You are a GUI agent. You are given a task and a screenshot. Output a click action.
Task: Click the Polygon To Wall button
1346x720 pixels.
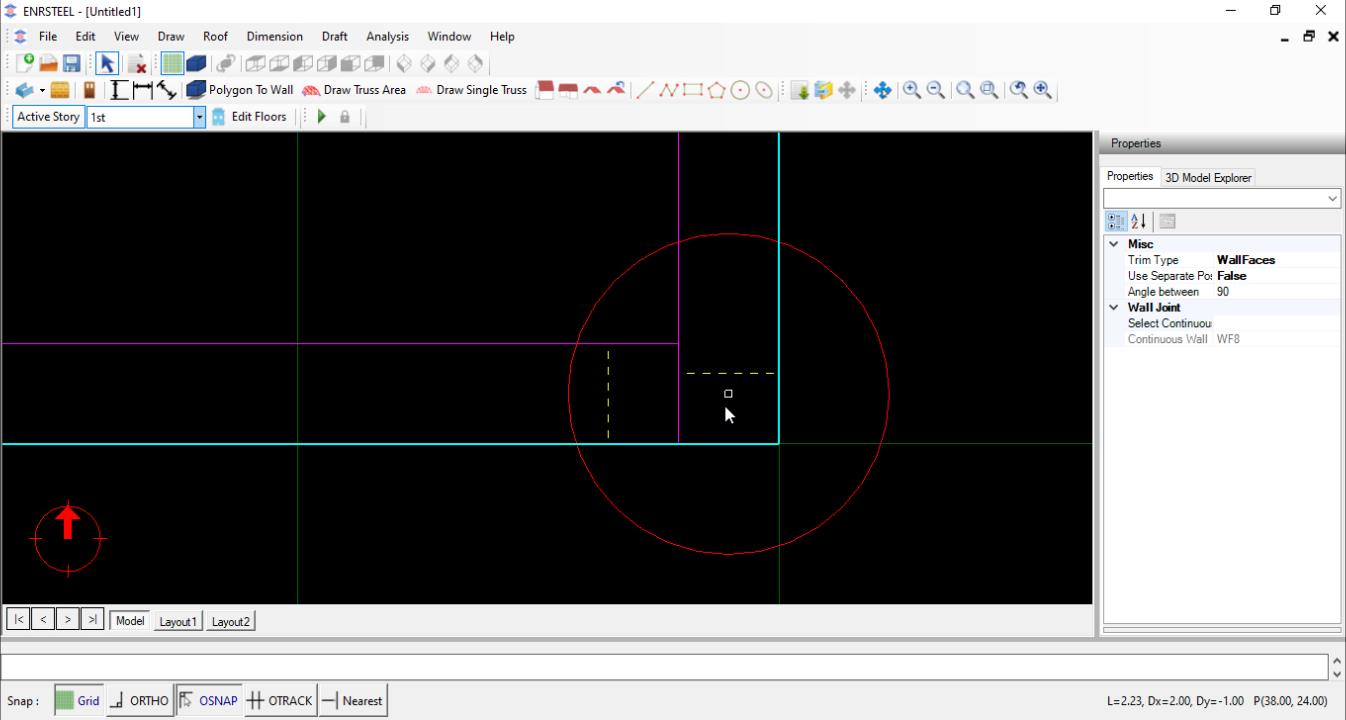point(240,90)
